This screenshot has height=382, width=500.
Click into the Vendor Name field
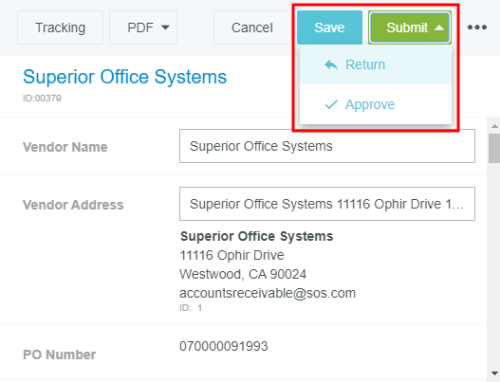327,146
